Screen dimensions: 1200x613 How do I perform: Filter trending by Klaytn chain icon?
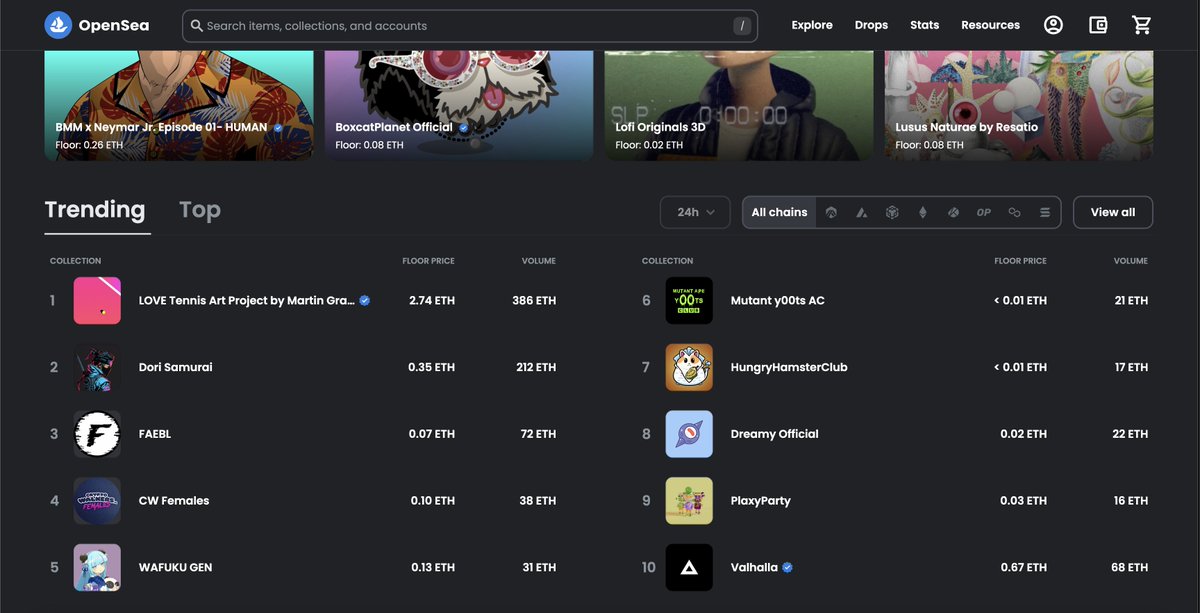[954, 212]
